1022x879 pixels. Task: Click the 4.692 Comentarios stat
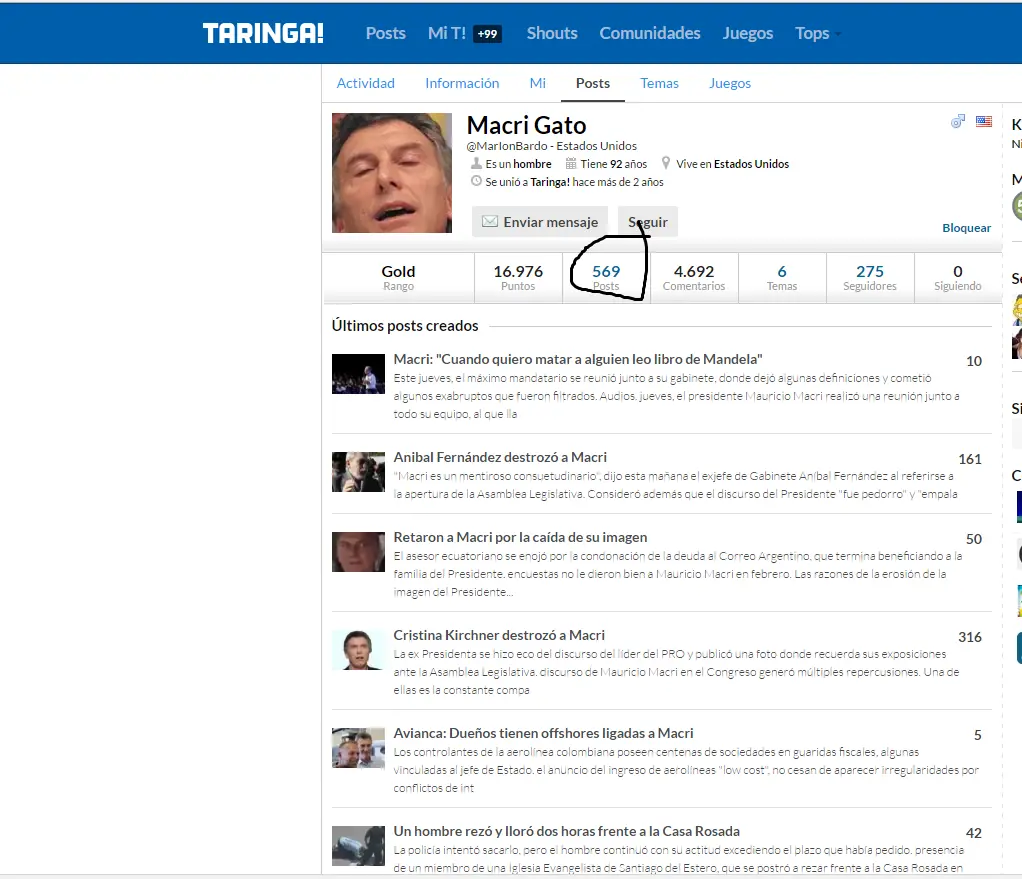pos(694,278)
